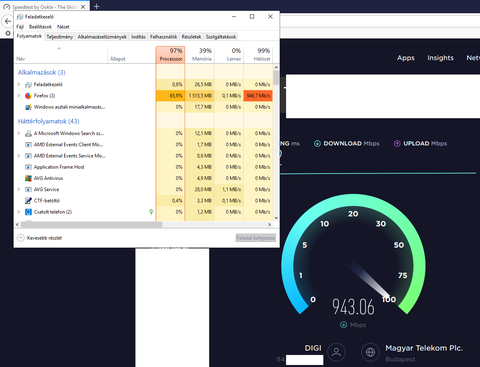The image size is (480, 367).
Task: Click the 943.06 speed result
Action: [353, 307]
